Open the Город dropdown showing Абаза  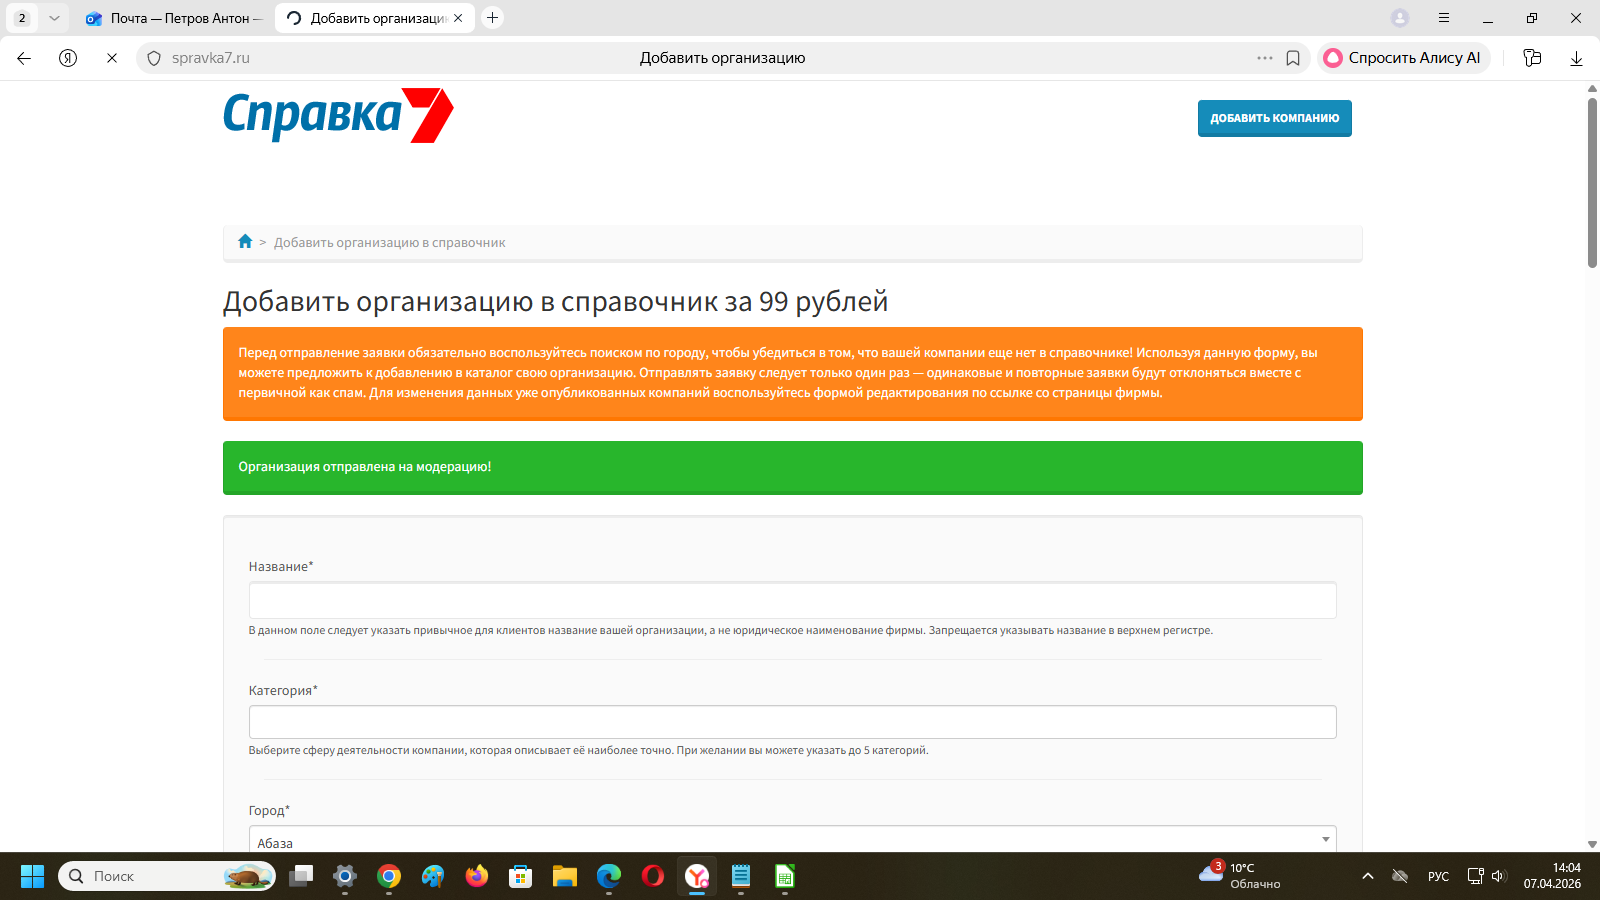pyautogui.click(x=792, y=840)
